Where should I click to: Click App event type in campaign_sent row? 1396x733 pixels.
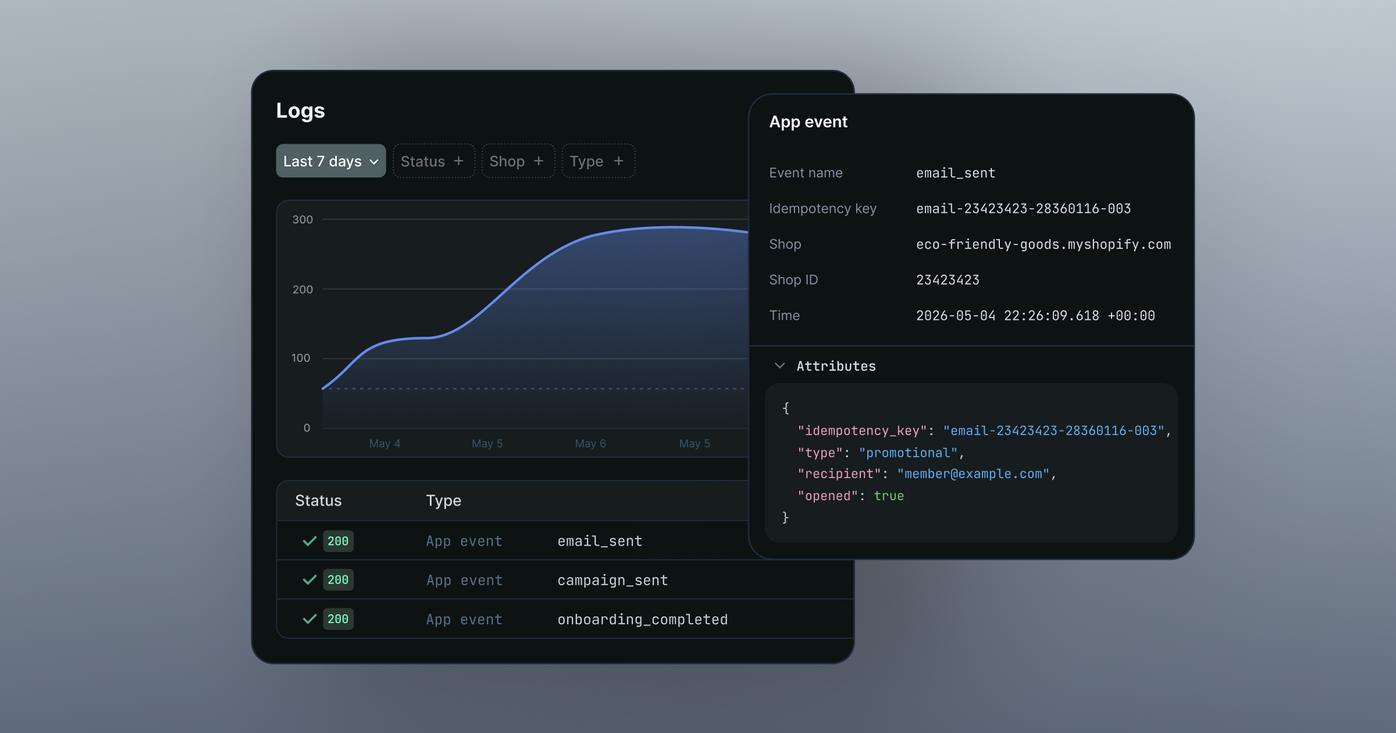(x=464, y=580)
